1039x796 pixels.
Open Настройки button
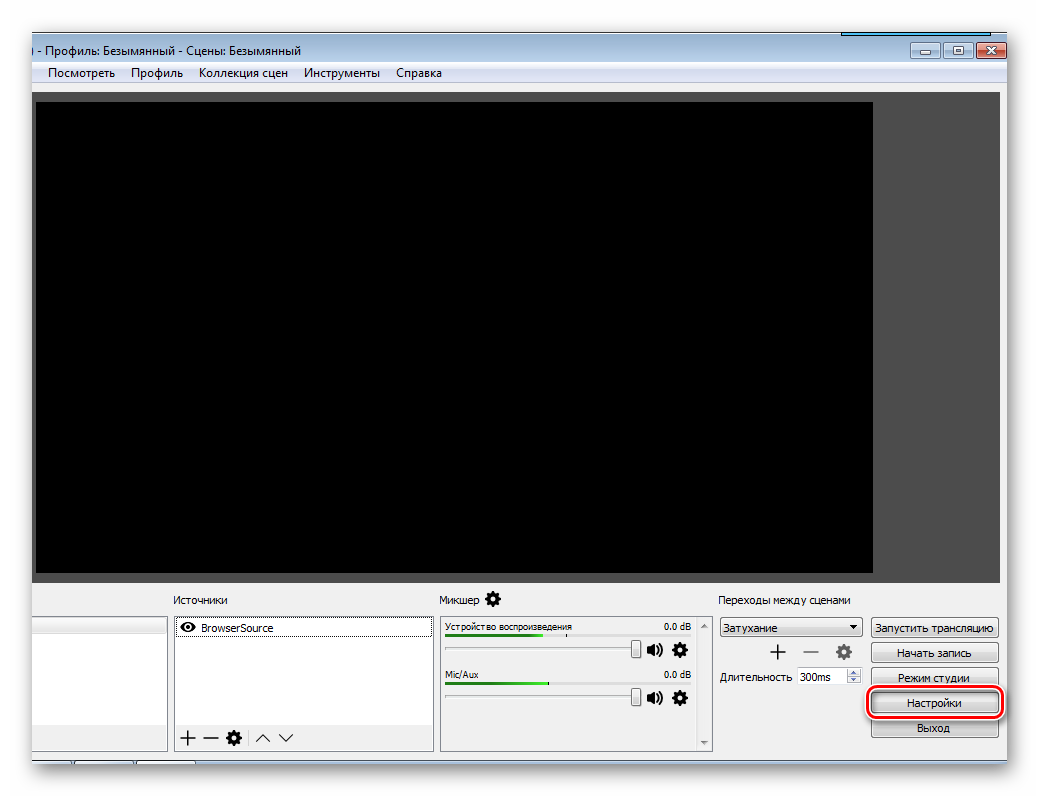click(934, 703)
